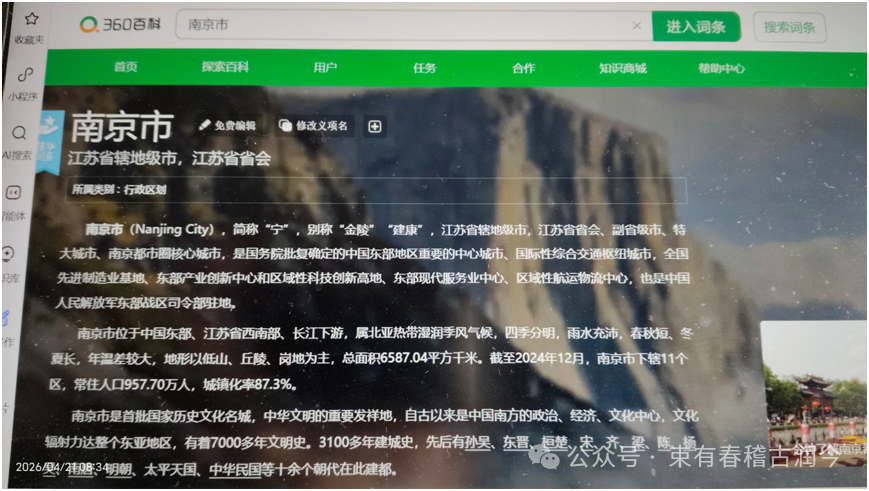Open 帮助中心 in navigation bar
Viewport: 869px width, 491px height.
[x=721, y=69]
